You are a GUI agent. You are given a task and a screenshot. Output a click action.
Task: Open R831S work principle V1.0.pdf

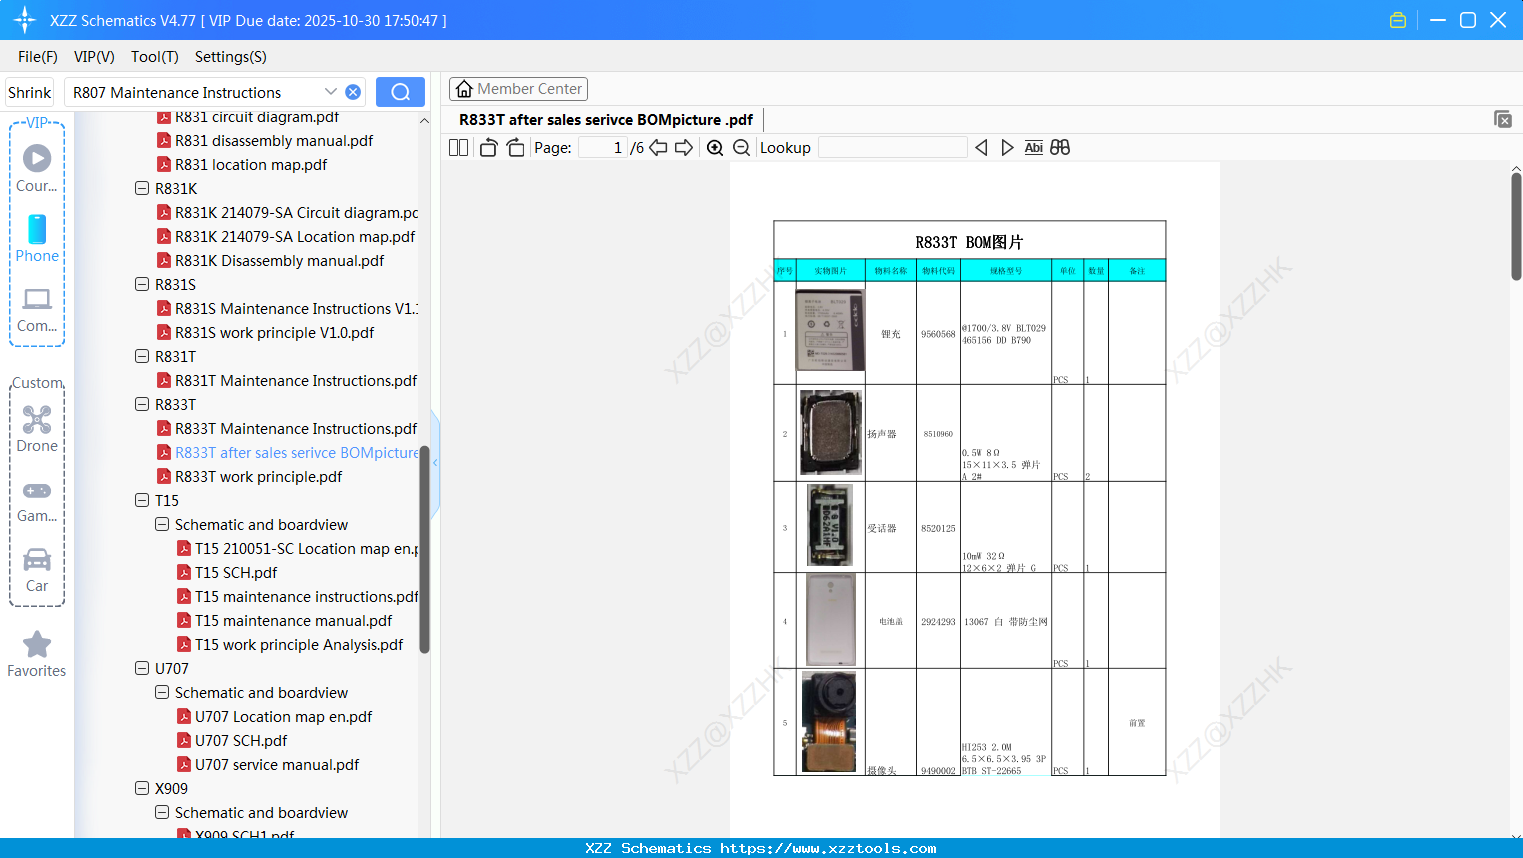tap(275, 333)
